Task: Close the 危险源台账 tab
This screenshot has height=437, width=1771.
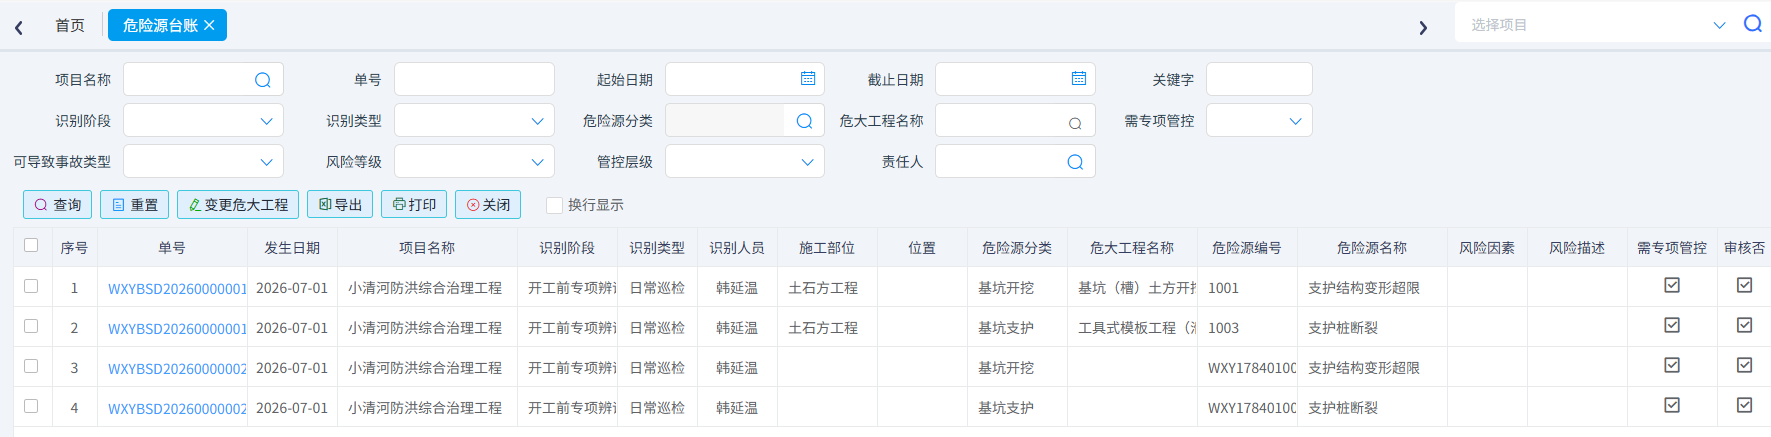Action: pos(209,25)
